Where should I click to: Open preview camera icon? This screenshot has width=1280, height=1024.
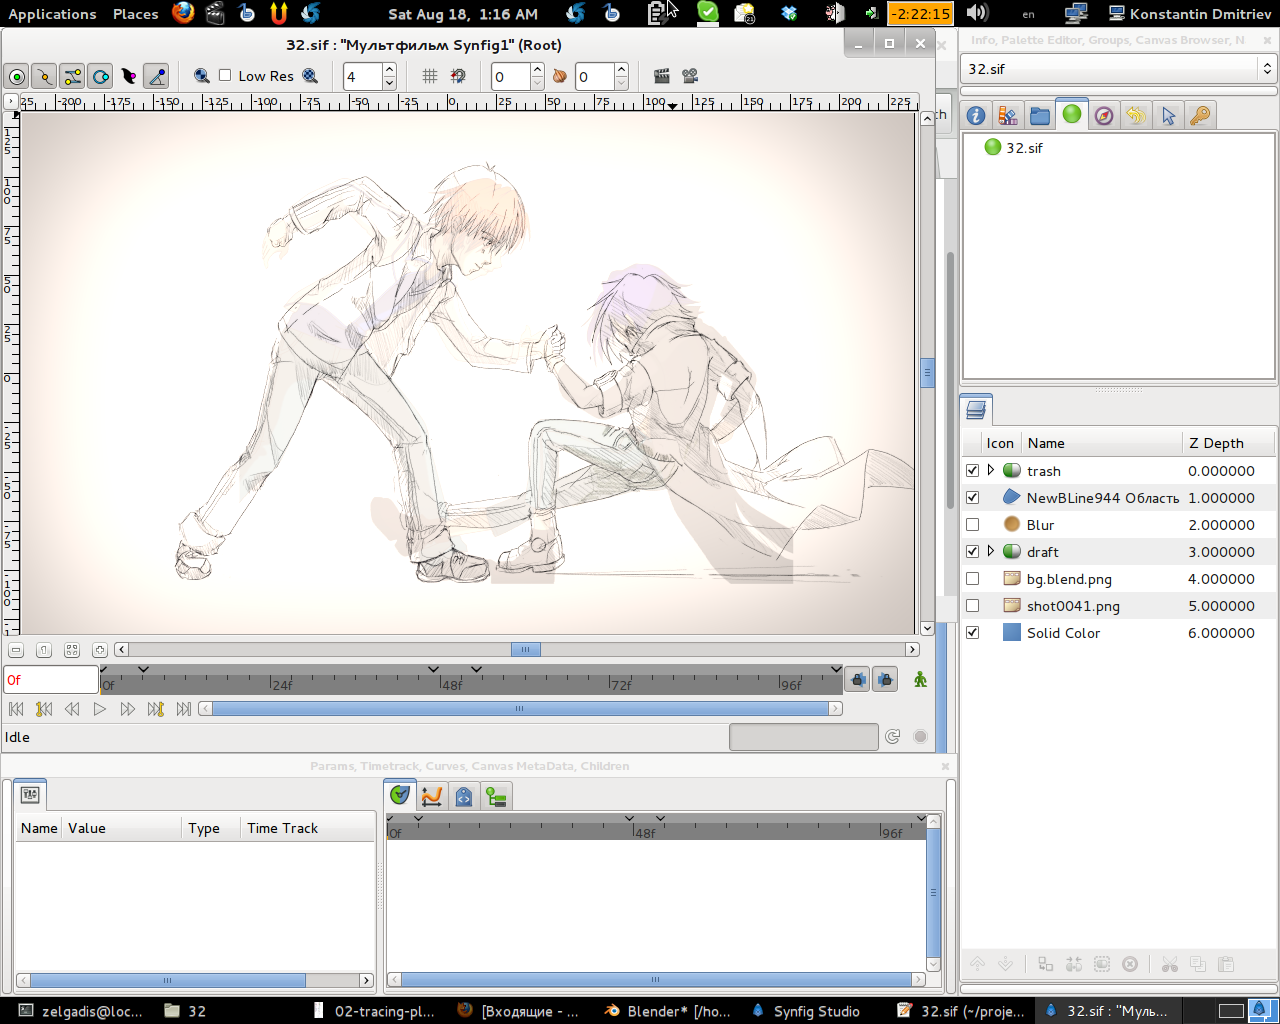point(689,76)
